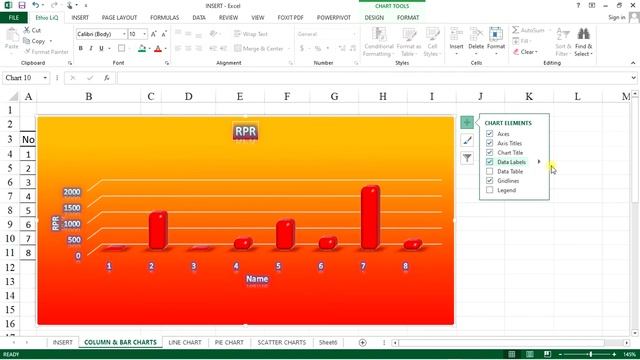Toggle Italic formatting
This screenshot has width=640, height=360.
point(91,49)
